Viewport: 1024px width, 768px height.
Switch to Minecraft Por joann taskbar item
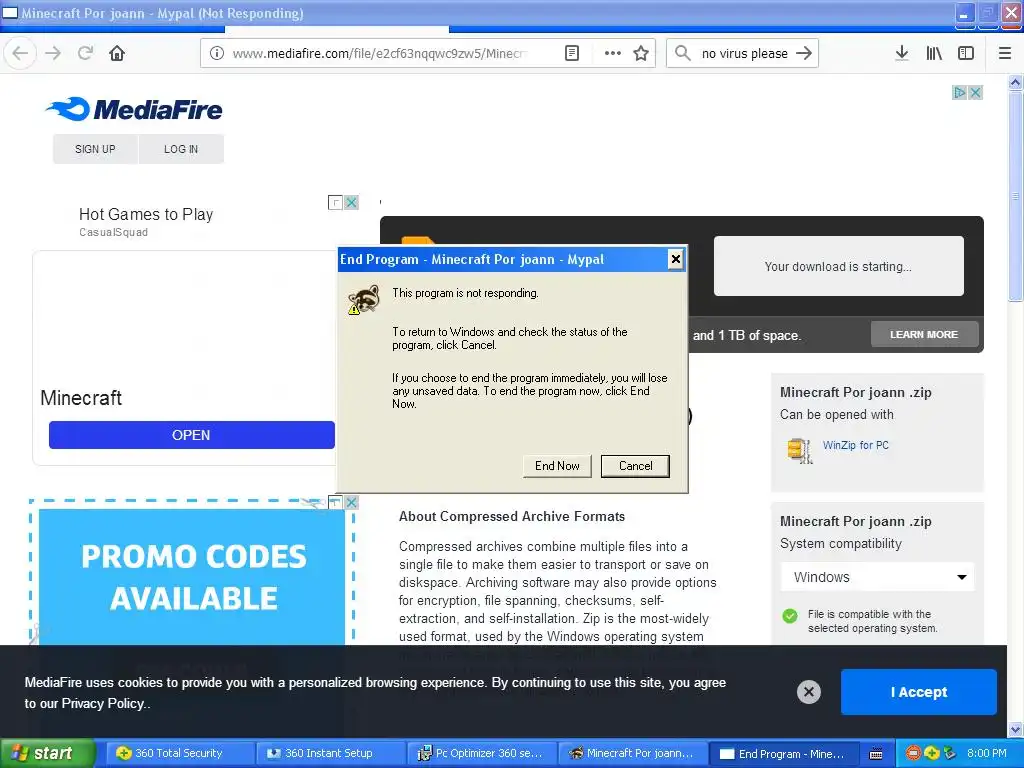click(634, 753)
